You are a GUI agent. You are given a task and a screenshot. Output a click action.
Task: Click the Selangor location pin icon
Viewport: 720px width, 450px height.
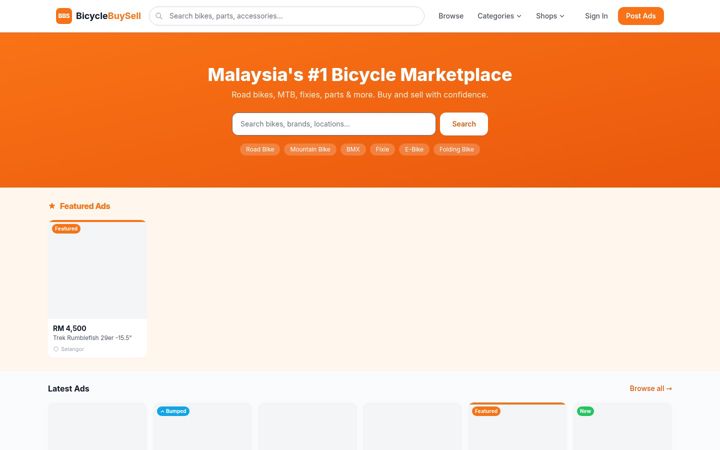click(56, 349)
